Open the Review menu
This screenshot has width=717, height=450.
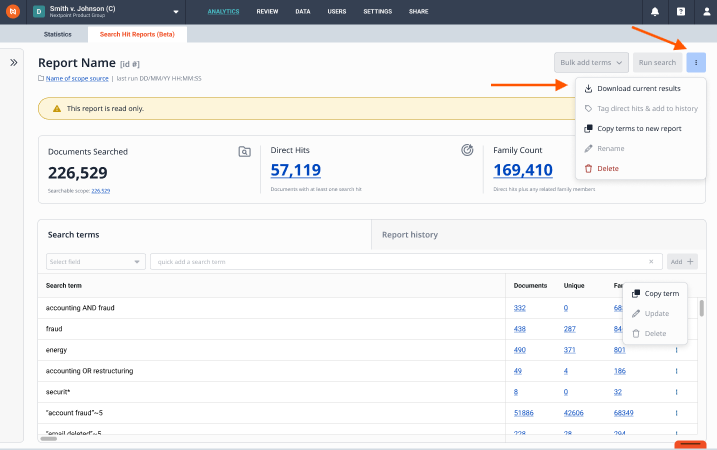267,12
